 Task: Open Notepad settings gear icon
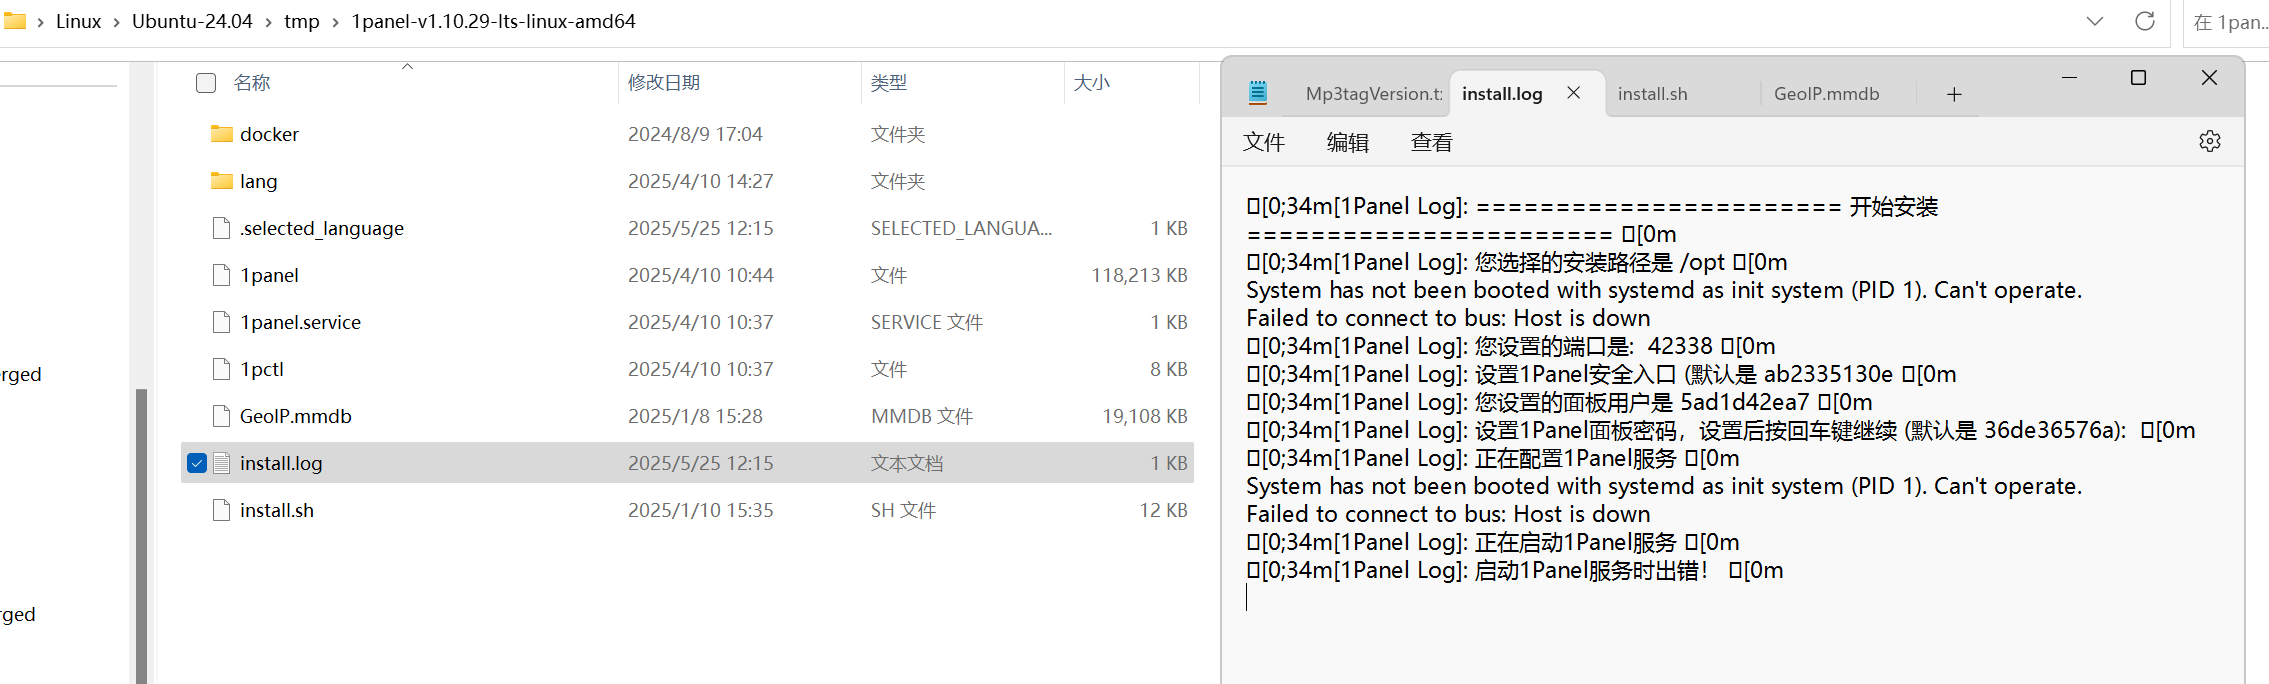click(x=2209, y=141)
